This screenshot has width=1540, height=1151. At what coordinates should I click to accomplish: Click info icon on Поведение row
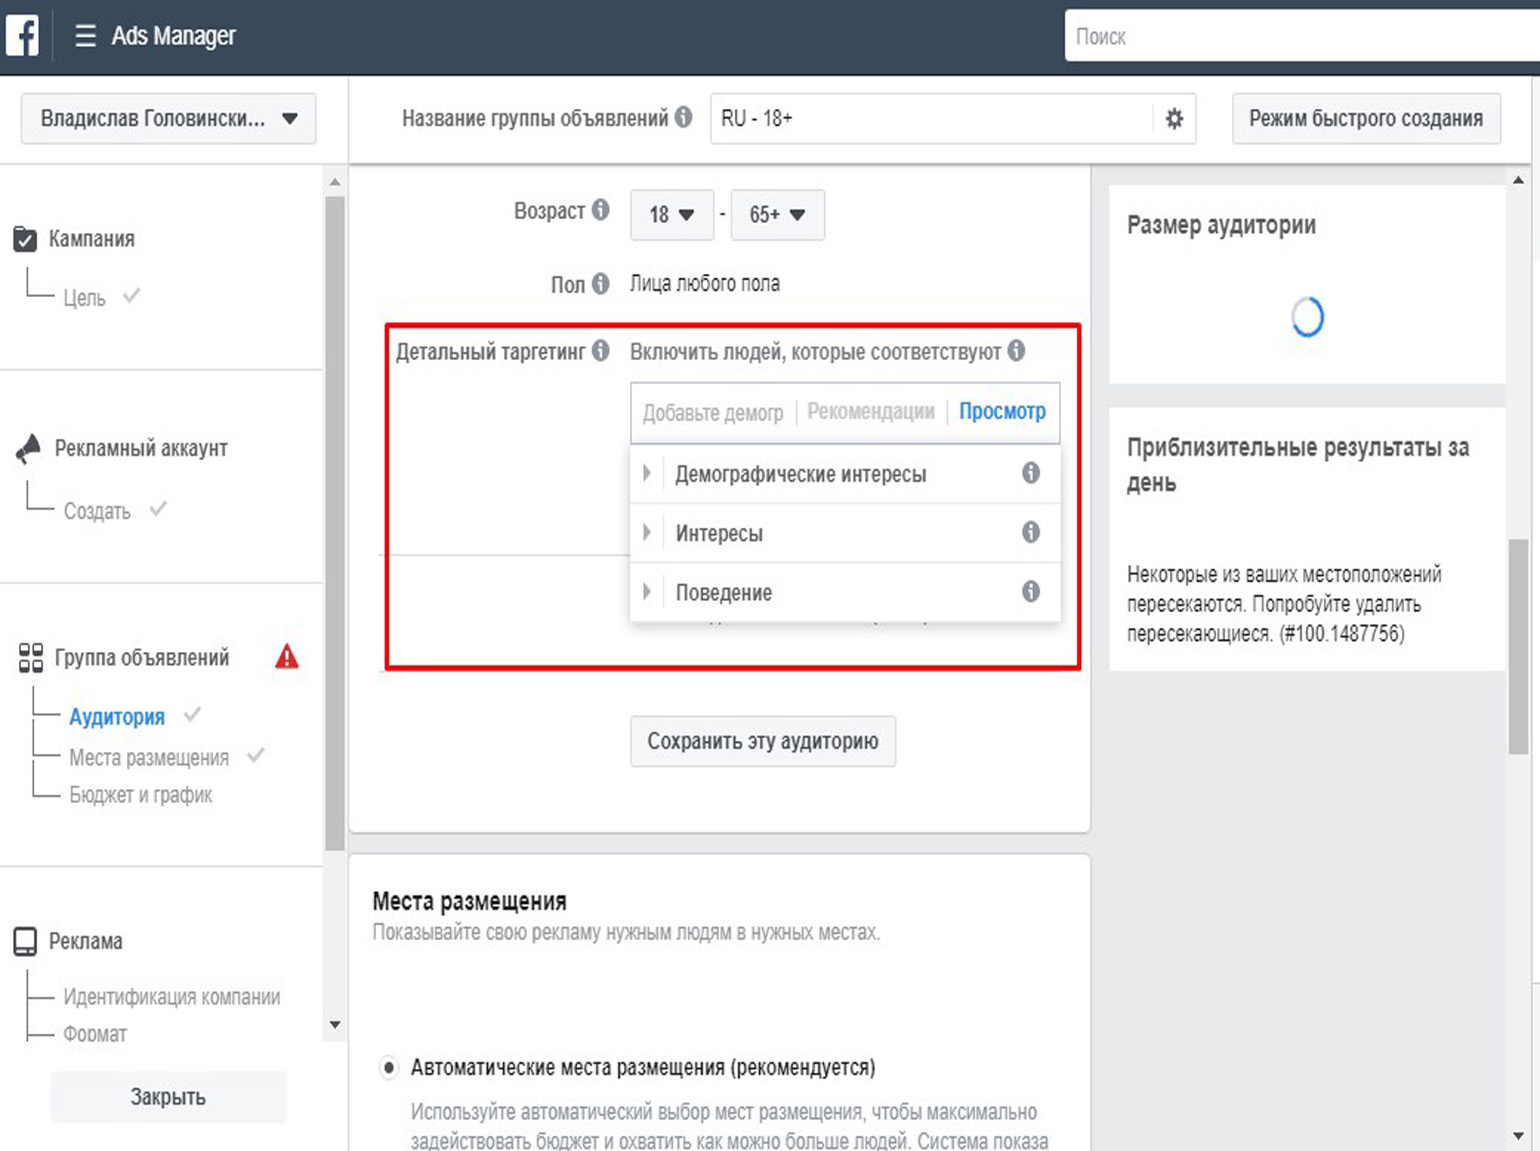pos(1030,592)
